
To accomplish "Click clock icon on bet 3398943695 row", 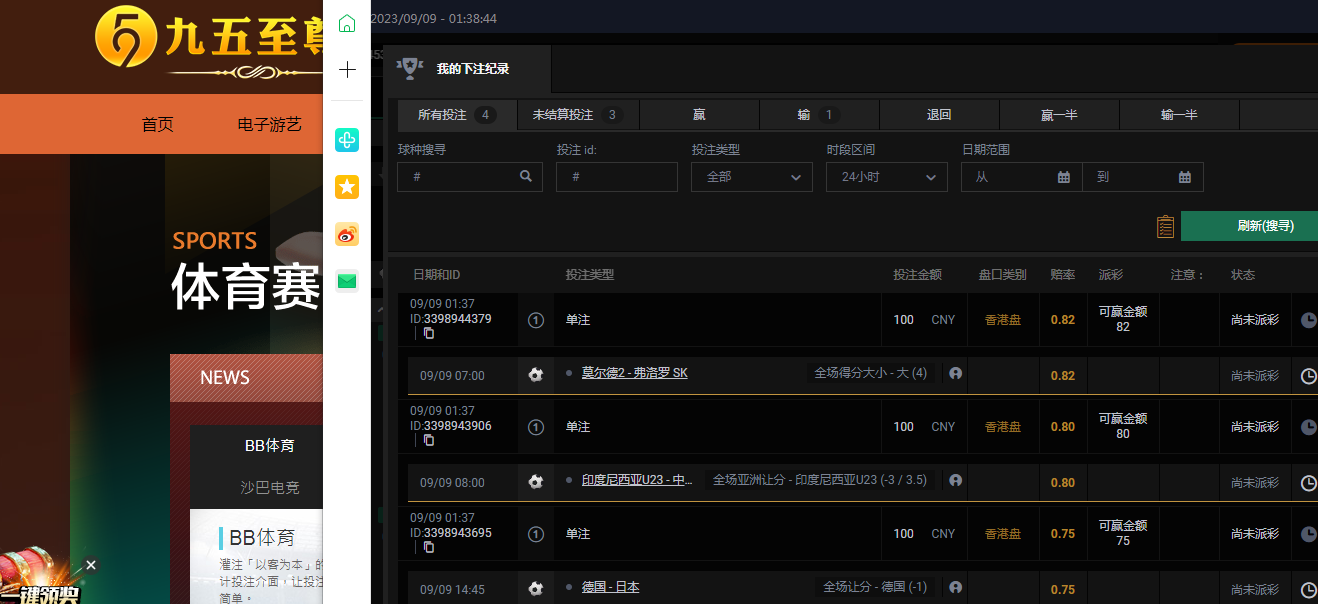I will [x=1309, y=534].
